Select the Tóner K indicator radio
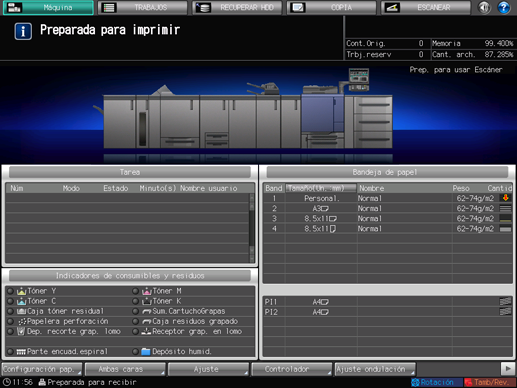This screenshot has height=388, width=517. click(135, 301)
